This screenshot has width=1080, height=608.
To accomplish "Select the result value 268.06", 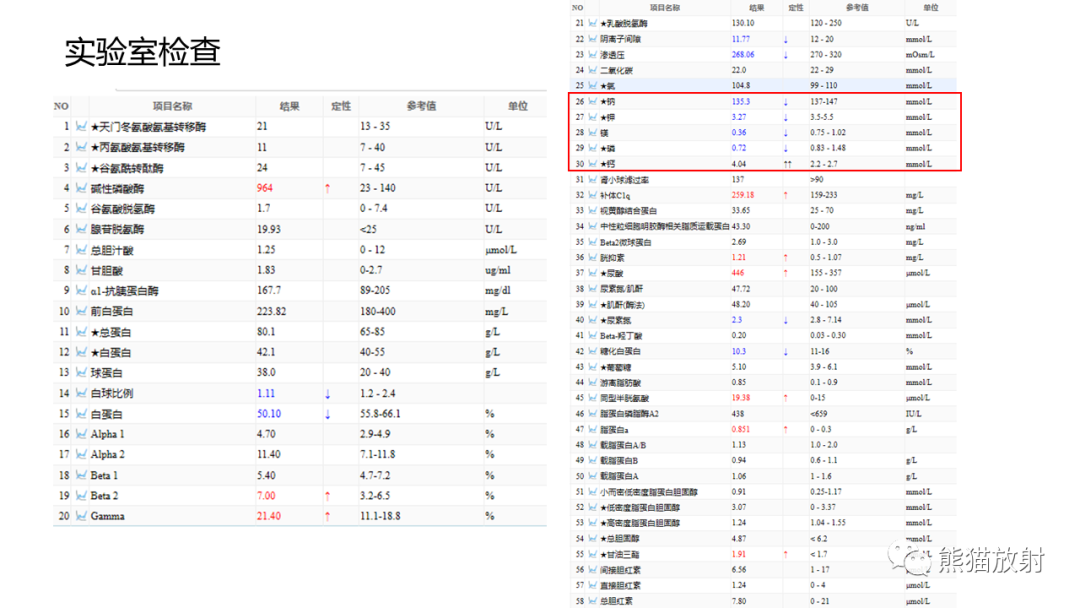I will (x=743, y=54).
